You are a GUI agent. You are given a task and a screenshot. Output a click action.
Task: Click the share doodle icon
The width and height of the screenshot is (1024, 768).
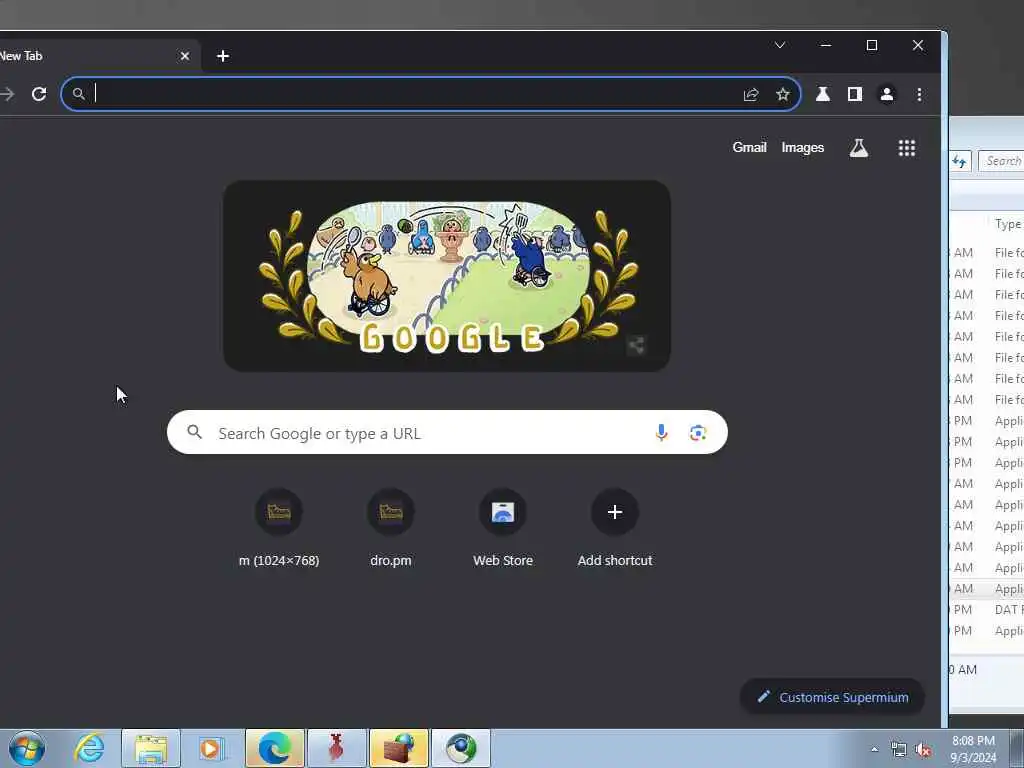pos(636,345)
